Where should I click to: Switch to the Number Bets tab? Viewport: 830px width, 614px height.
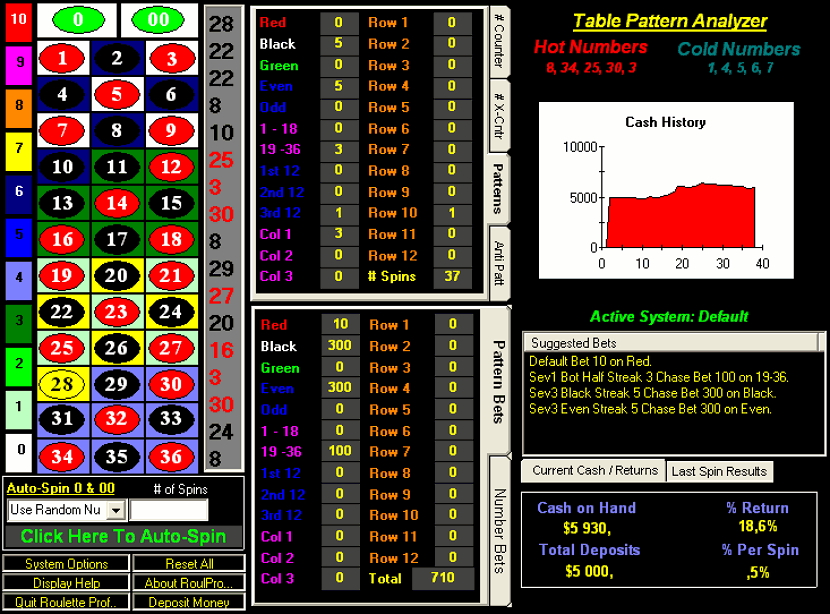498,530
